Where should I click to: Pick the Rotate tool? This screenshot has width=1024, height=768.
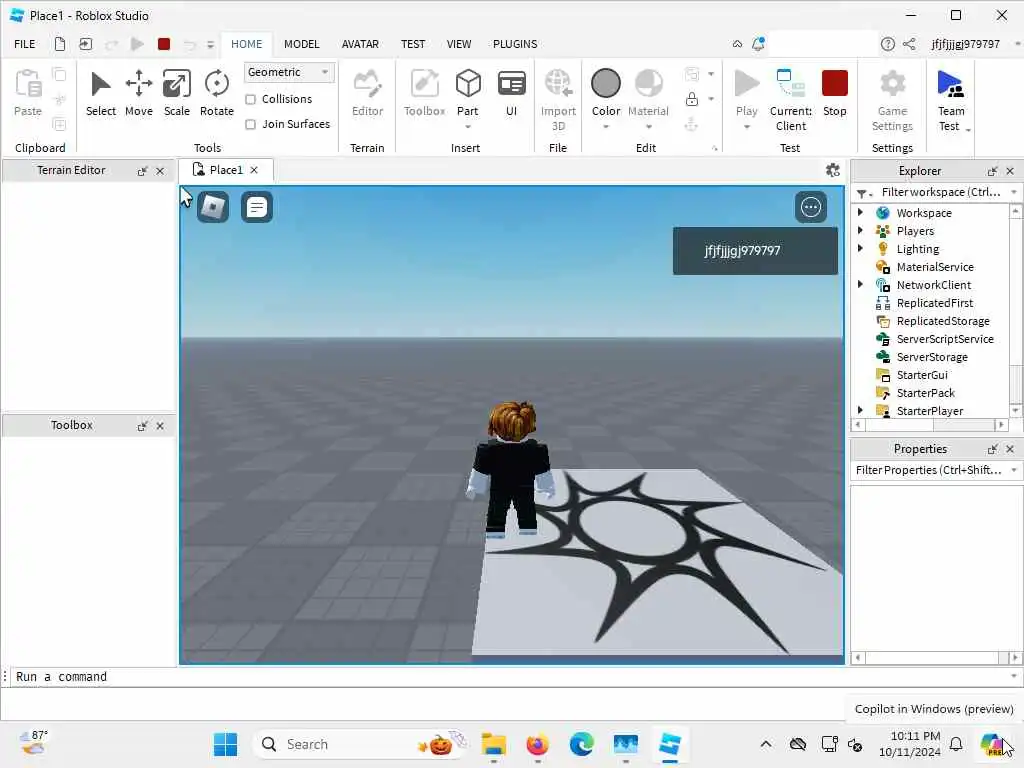point(216,93)
